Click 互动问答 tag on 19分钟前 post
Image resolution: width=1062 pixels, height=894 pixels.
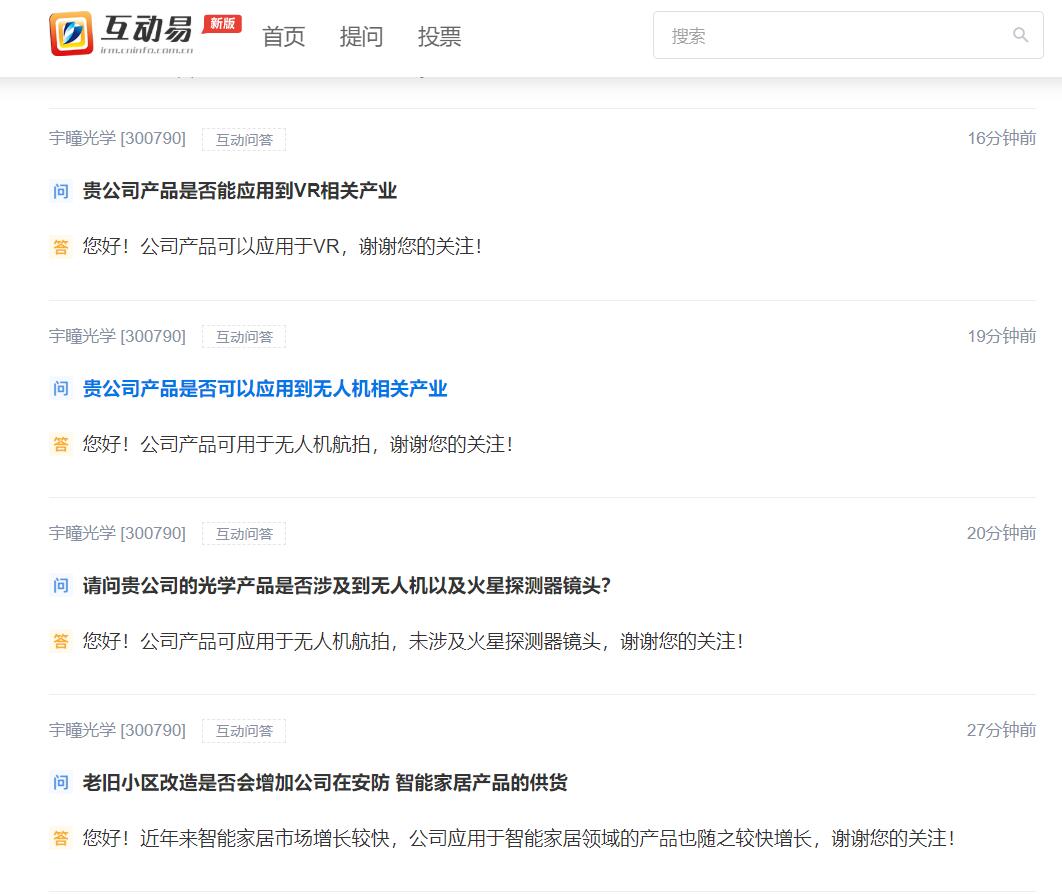pos(244,337)
